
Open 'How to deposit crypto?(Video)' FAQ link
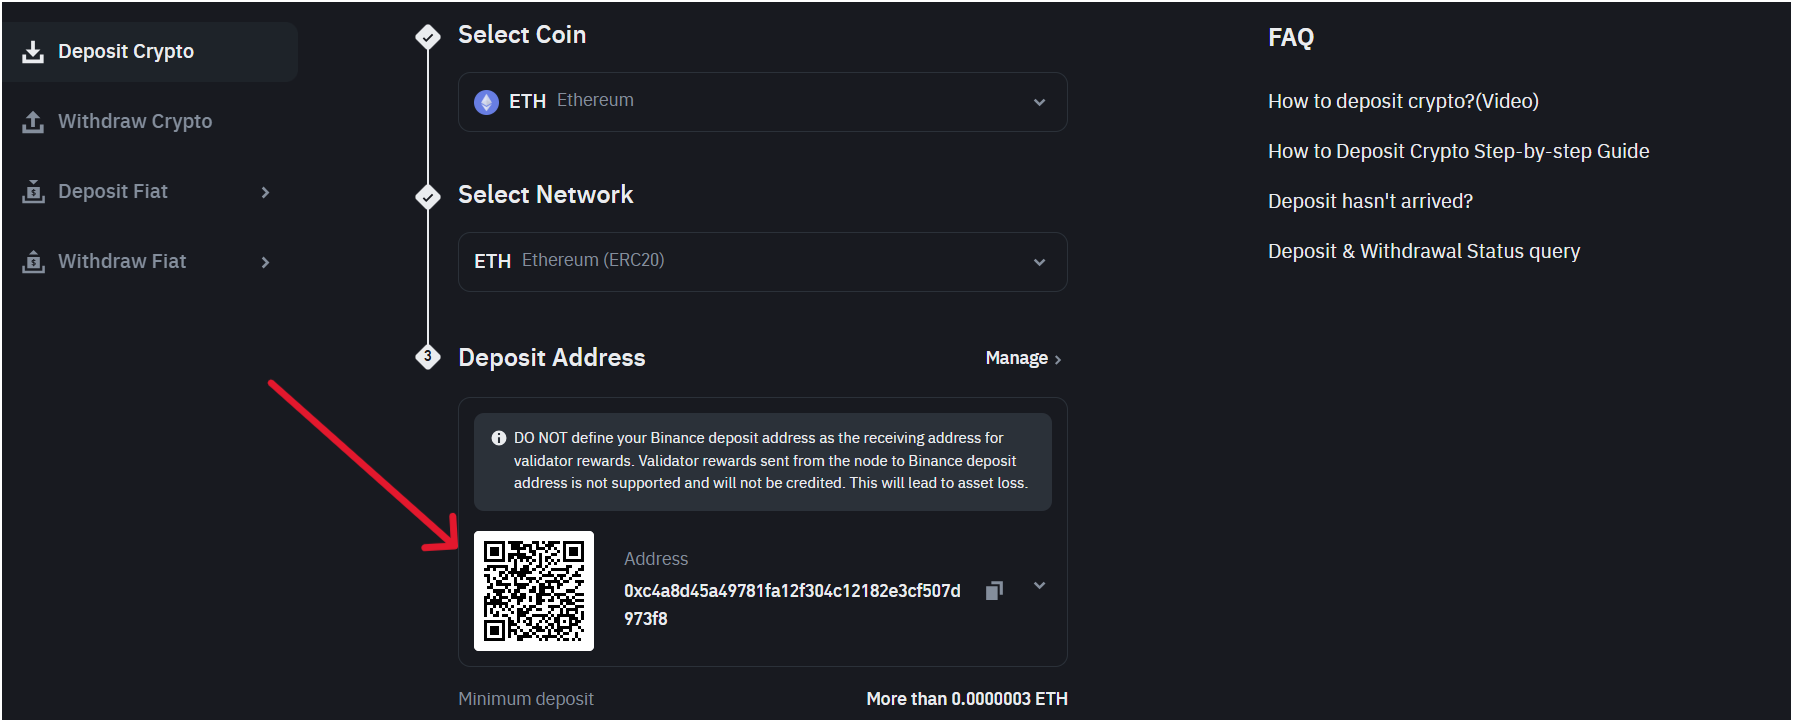click(x=1403, y=101)
